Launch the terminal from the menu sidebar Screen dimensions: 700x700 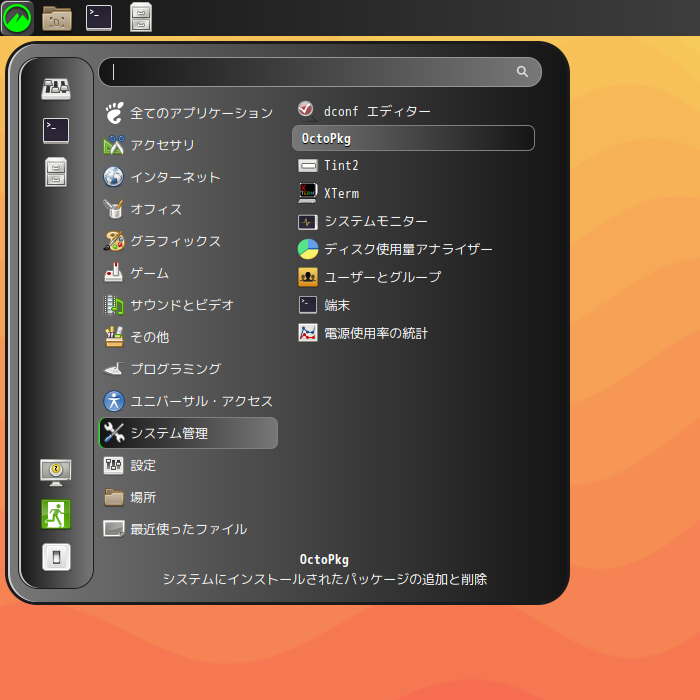[56, 130]
